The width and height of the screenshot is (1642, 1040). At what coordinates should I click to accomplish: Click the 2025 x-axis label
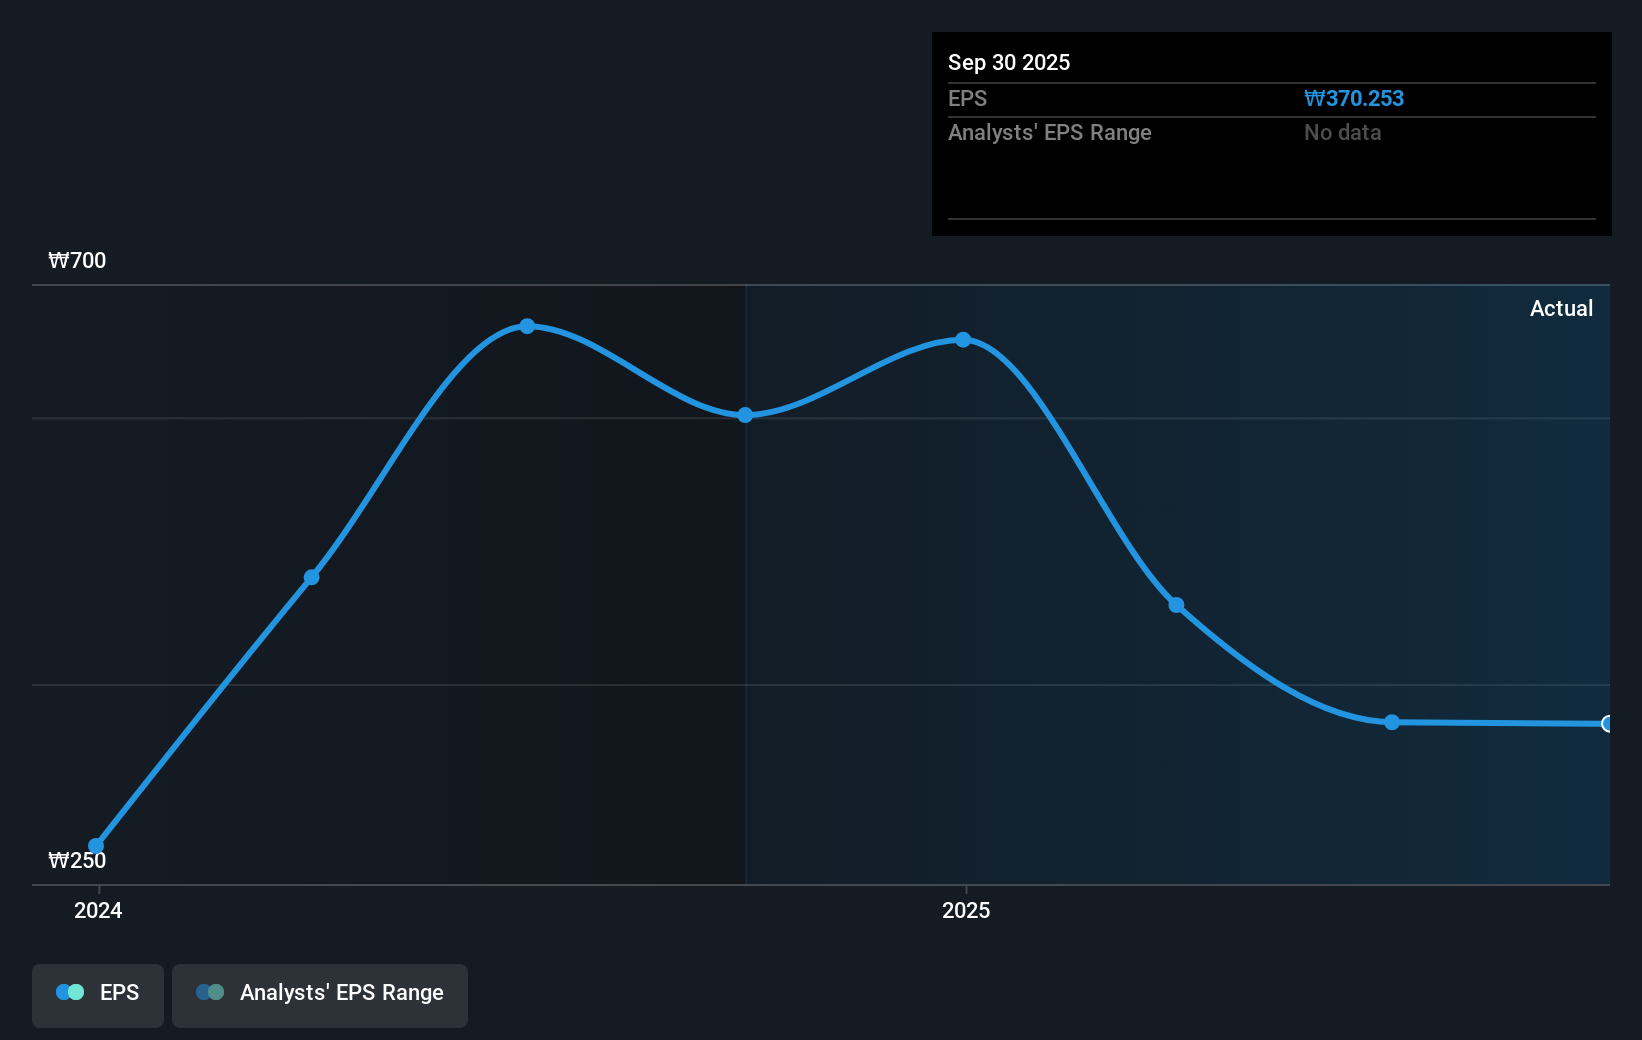pos(966,910)
